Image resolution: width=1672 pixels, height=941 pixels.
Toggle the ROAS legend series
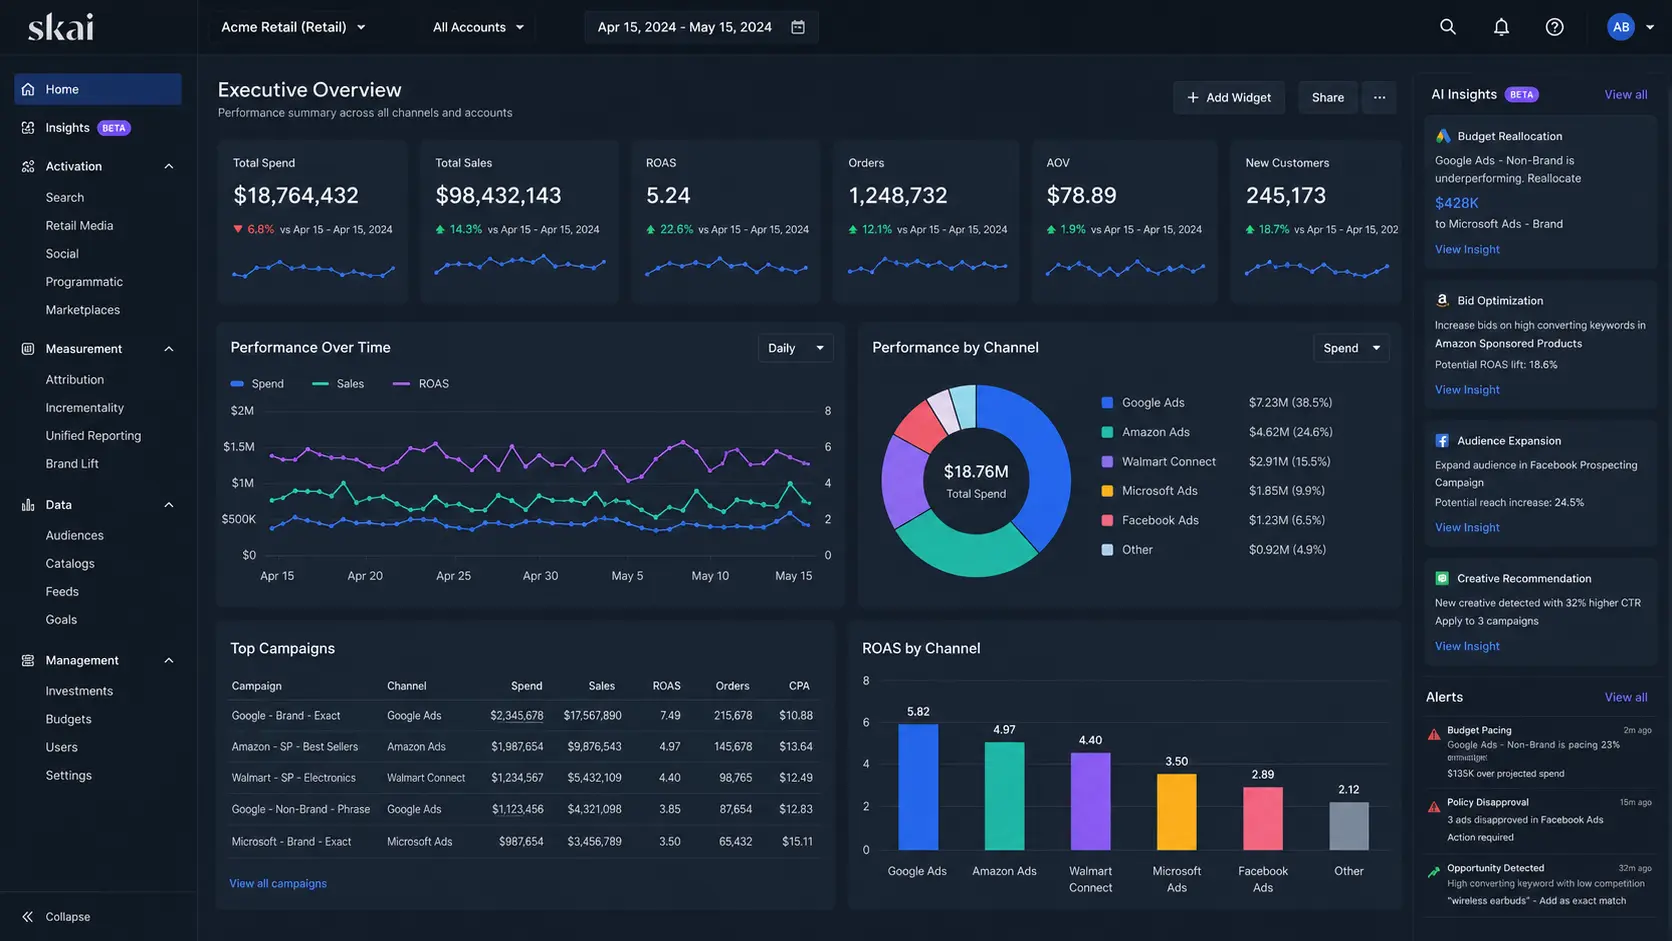coord(421,384)
